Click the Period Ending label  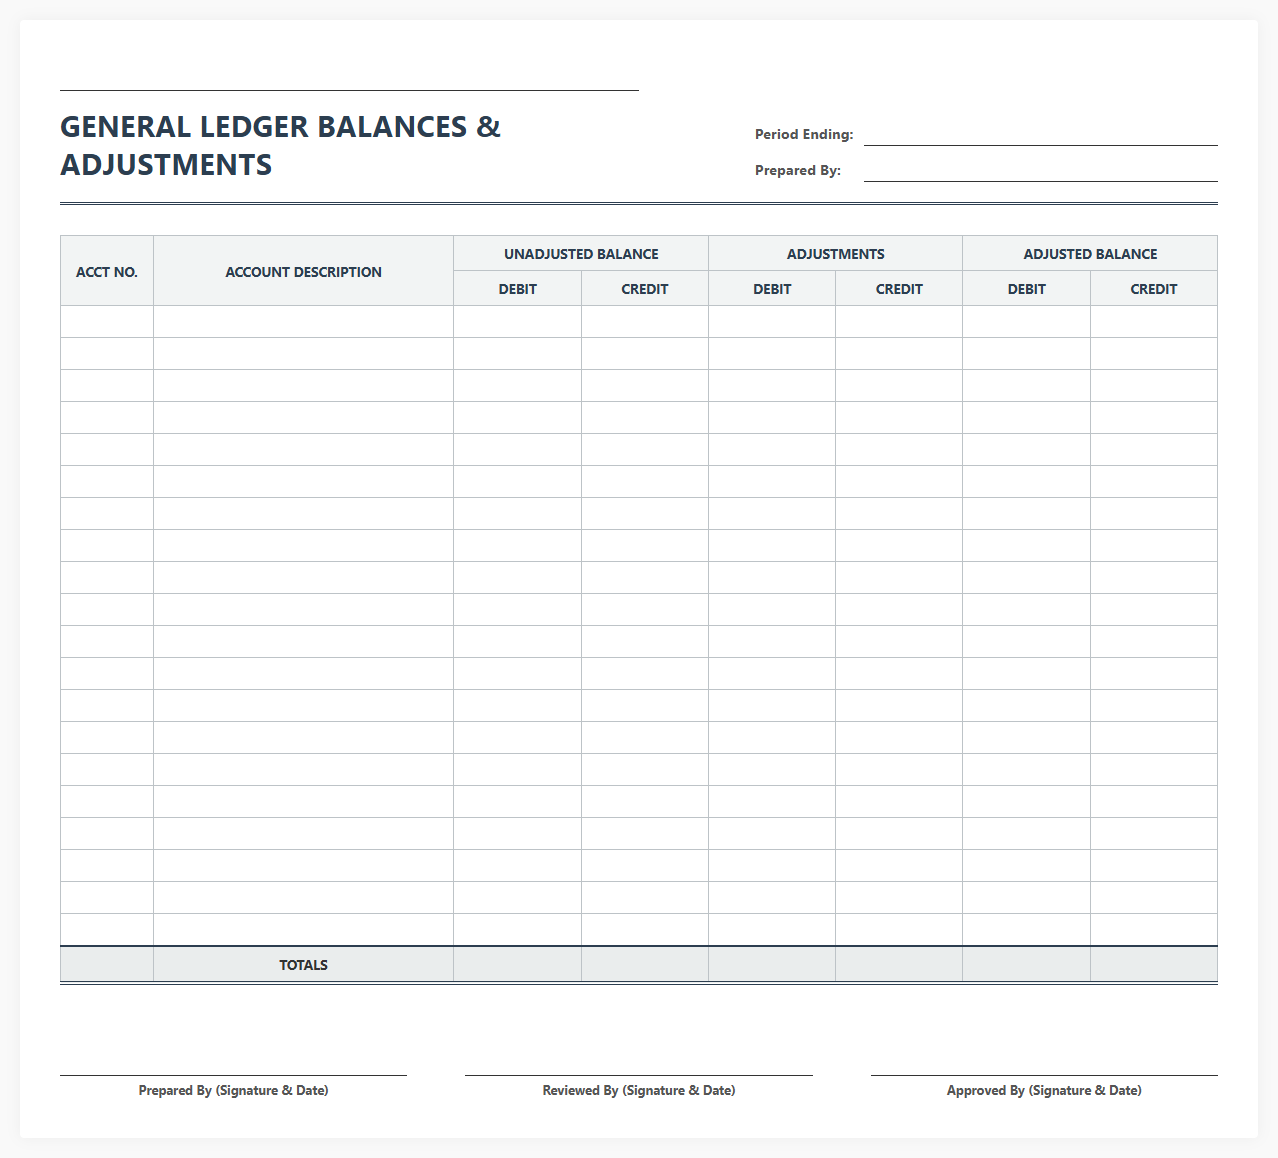pyautogui.click(x=804, y=134)
